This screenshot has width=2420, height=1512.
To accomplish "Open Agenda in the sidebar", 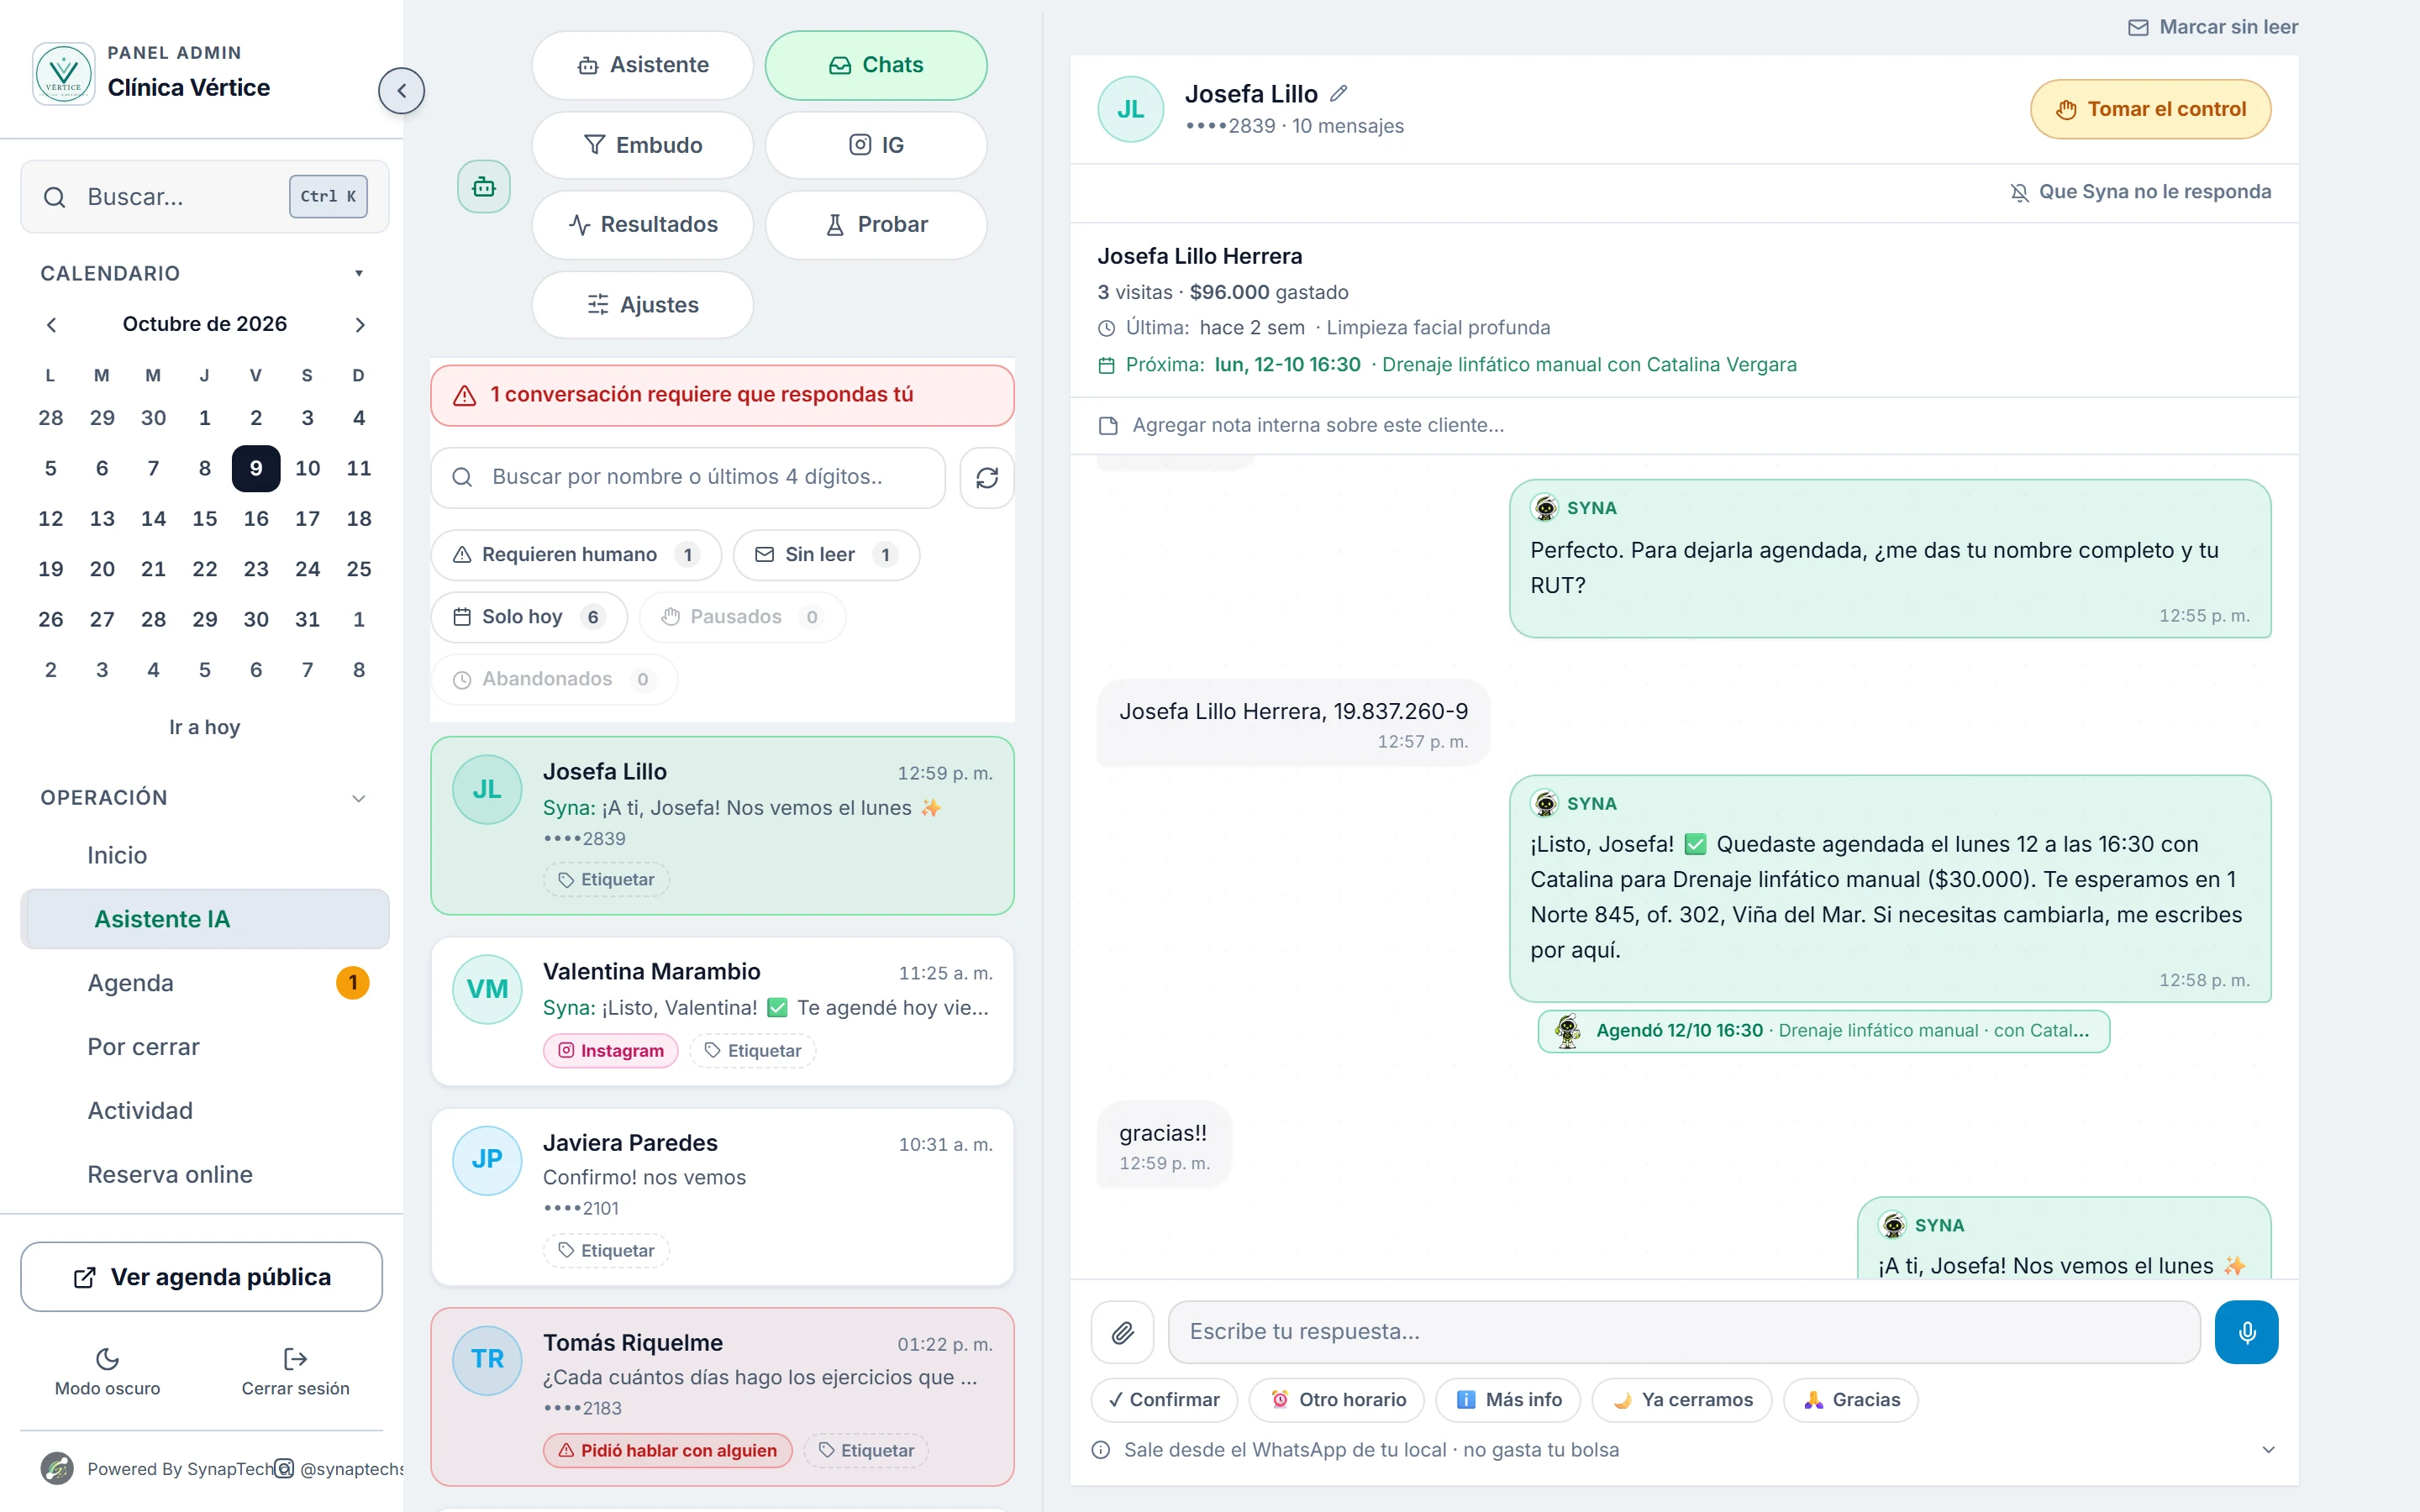I will coord(205,983).
